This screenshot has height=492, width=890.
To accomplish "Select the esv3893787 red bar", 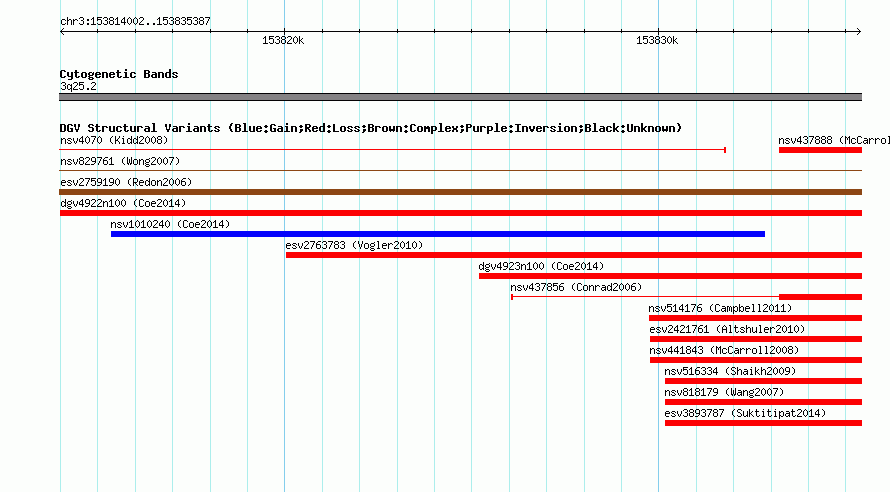I will [763, 423].
